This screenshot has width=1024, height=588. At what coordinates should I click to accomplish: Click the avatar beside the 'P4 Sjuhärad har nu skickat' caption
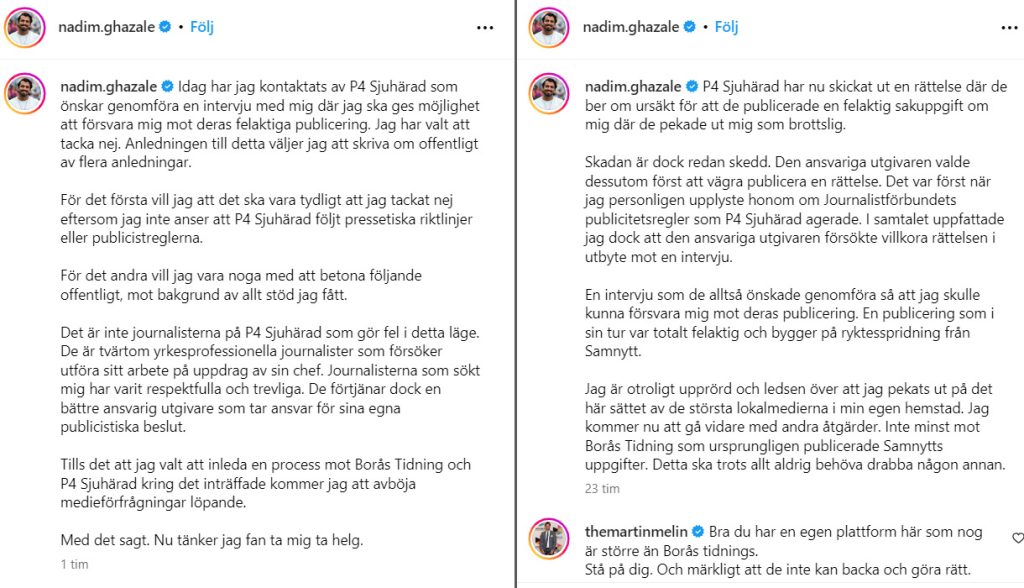[548, 94]
